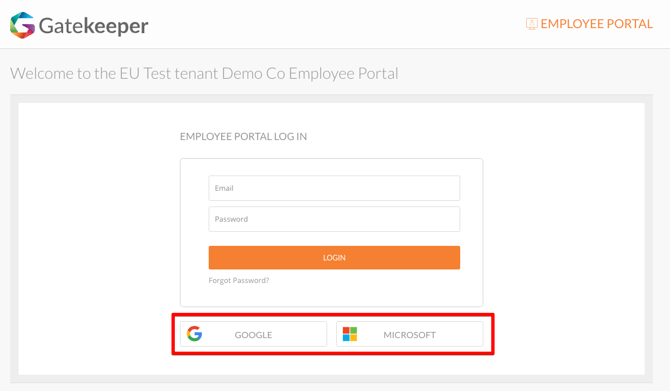Click the Password placeholder text
This screenshot has height=391, width=670.
pyautogui.click(x=231, y=219)
